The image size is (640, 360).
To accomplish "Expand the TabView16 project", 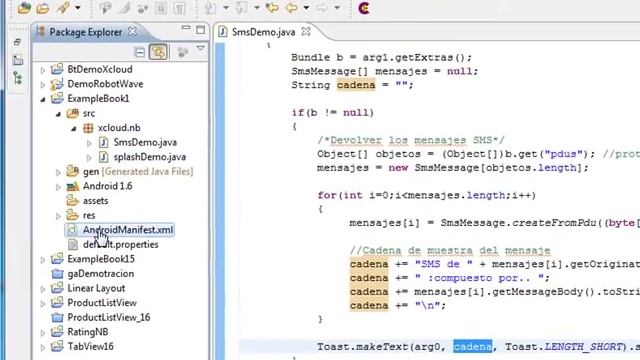I will click(x=43, y=347).
